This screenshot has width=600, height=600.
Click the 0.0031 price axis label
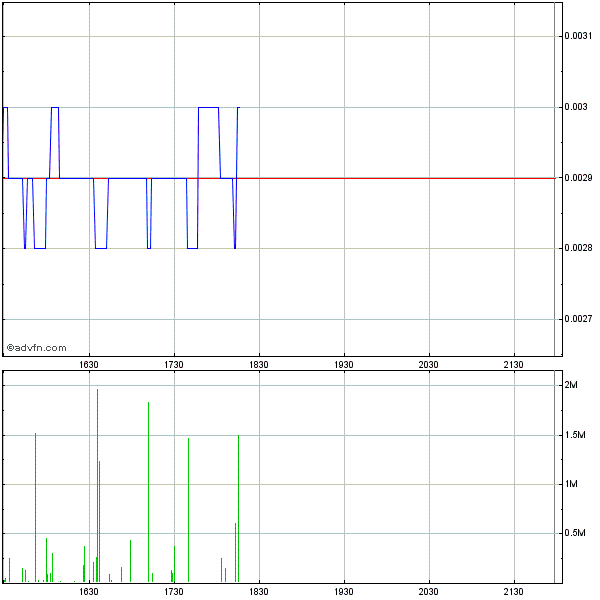click(x=578, y=36)
